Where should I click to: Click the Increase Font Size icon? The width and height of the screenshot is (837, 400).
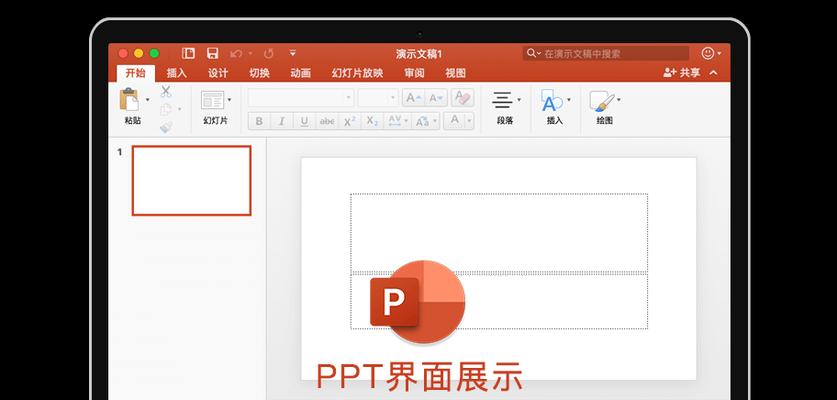point(413,98)
